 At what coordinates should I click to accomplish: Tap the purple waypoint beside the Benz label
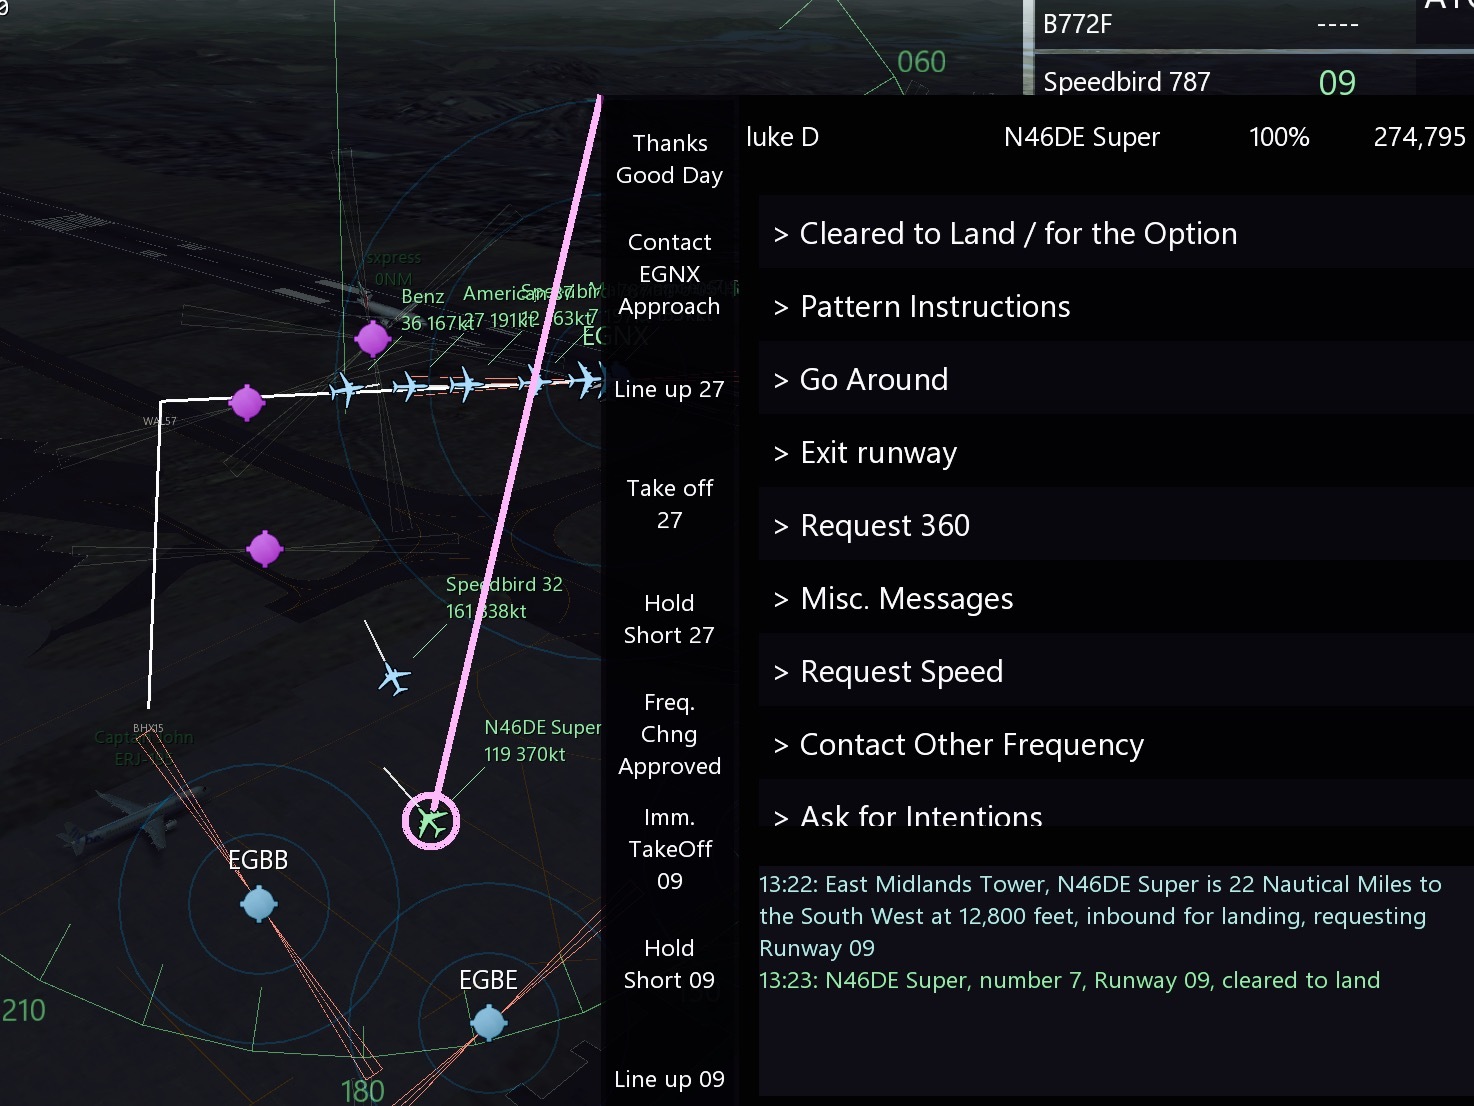tap(373, 339)
